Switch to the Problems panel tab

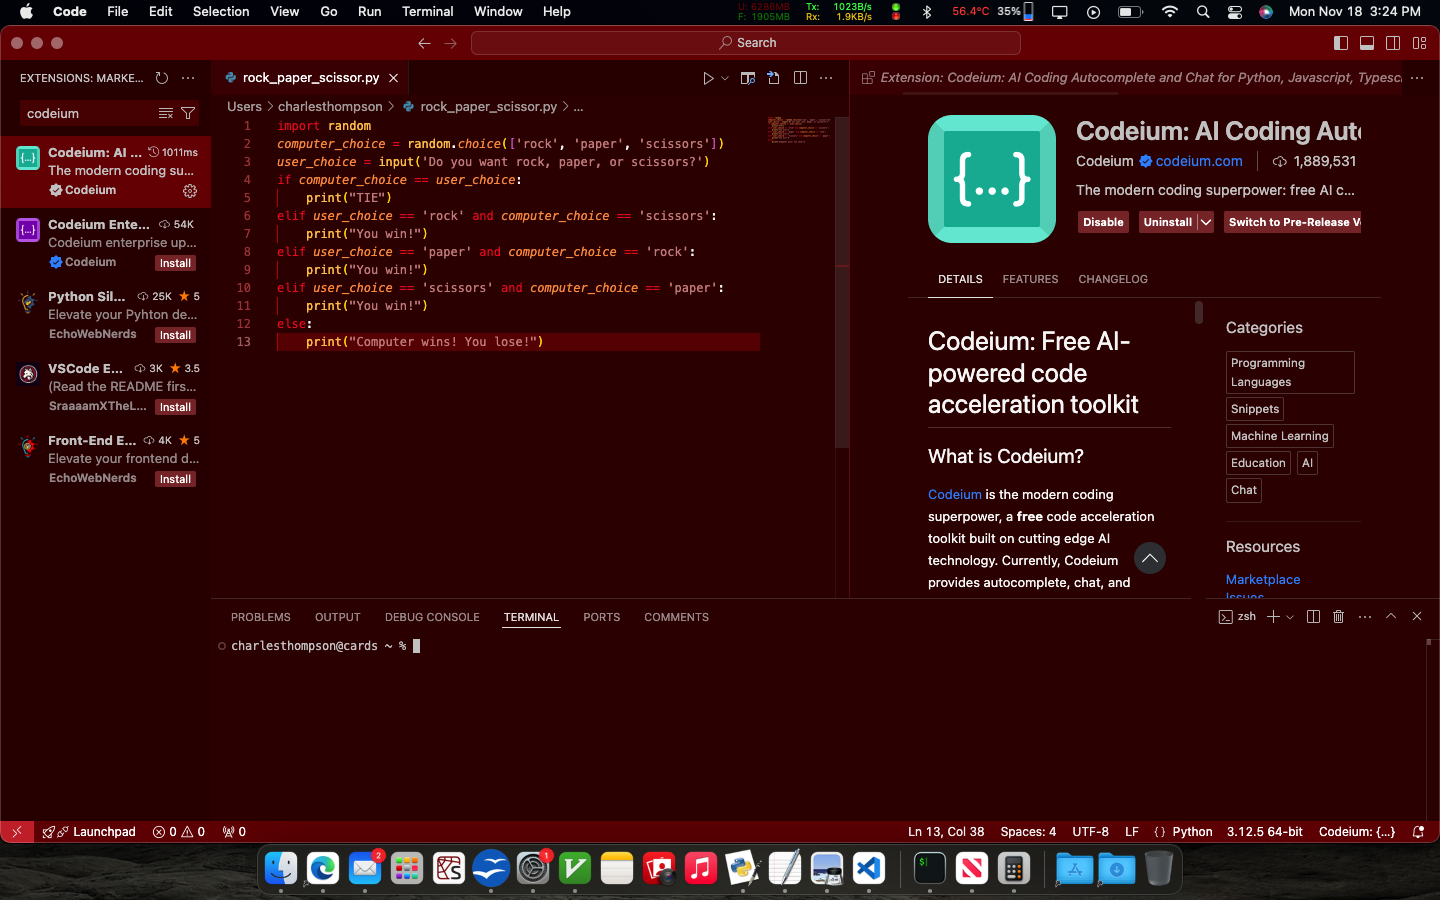click(260, 617)
